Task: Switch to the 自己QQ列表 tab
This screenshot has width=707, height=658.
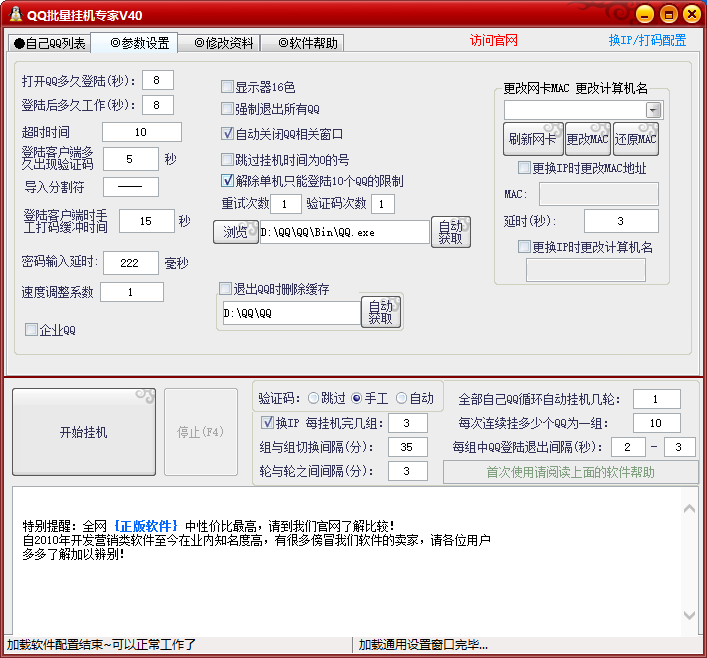Action: click(49, 43)
